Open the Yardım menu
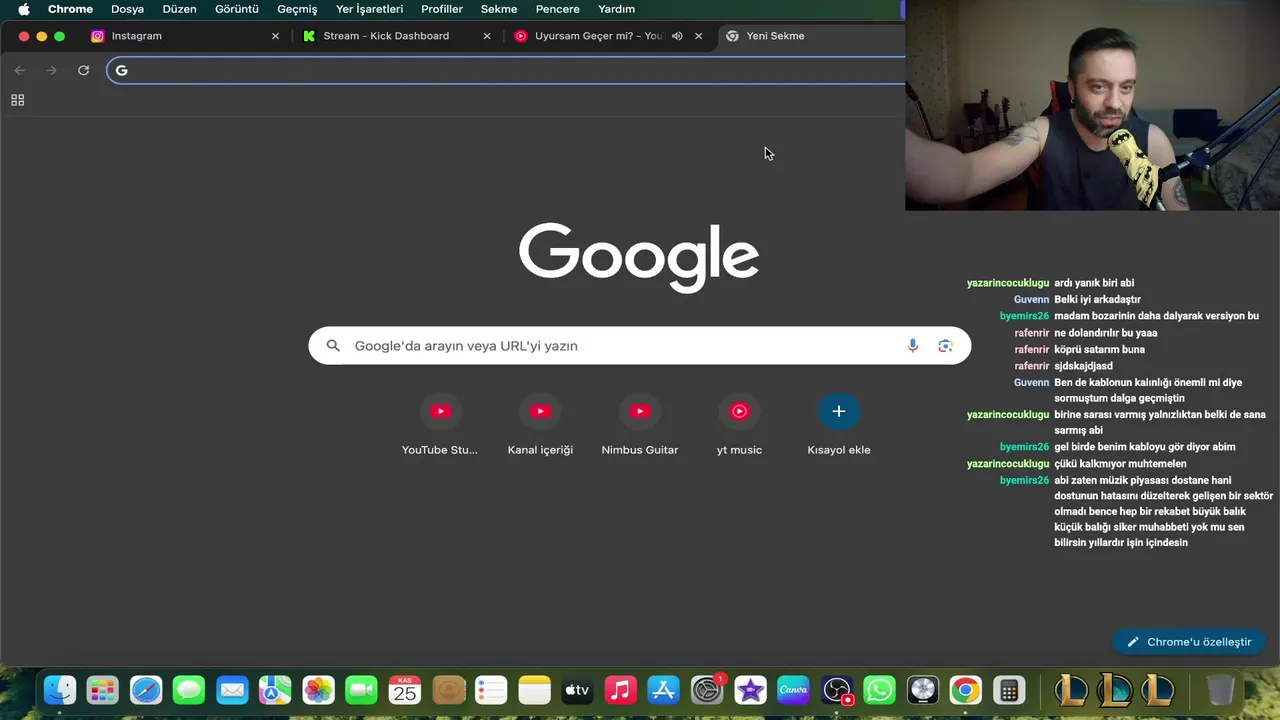This screenshot has height=720, width=1280. pyautogui.click(x=616, y=9)
